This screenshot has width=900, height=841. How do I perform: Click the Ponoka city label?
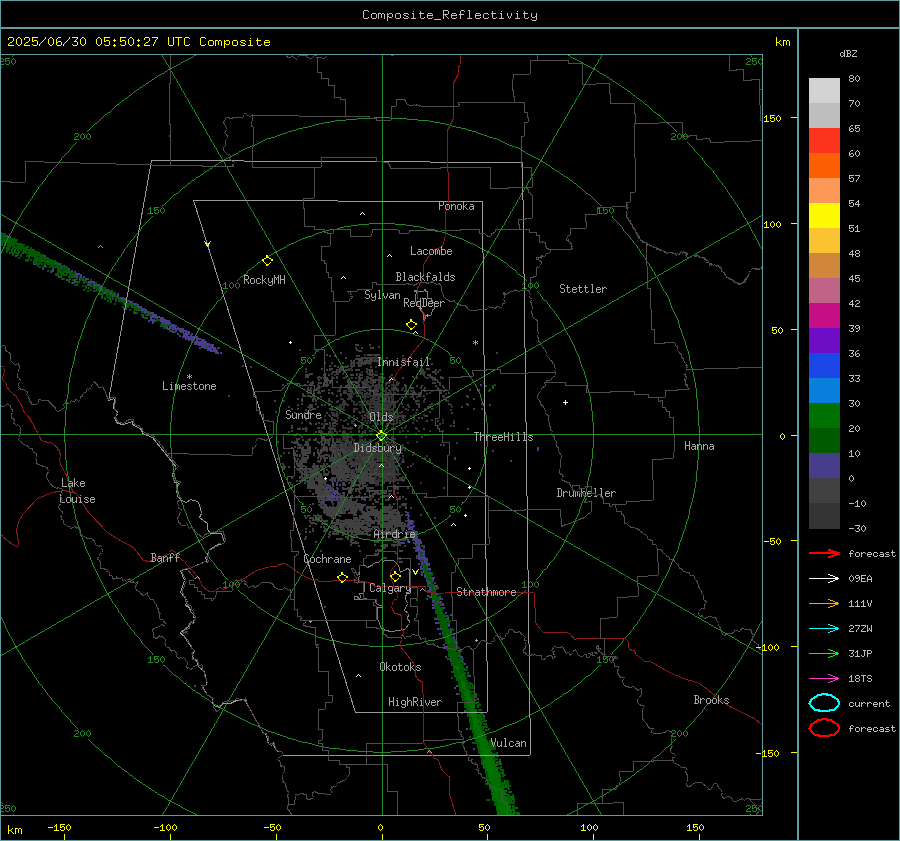(456, 206)
